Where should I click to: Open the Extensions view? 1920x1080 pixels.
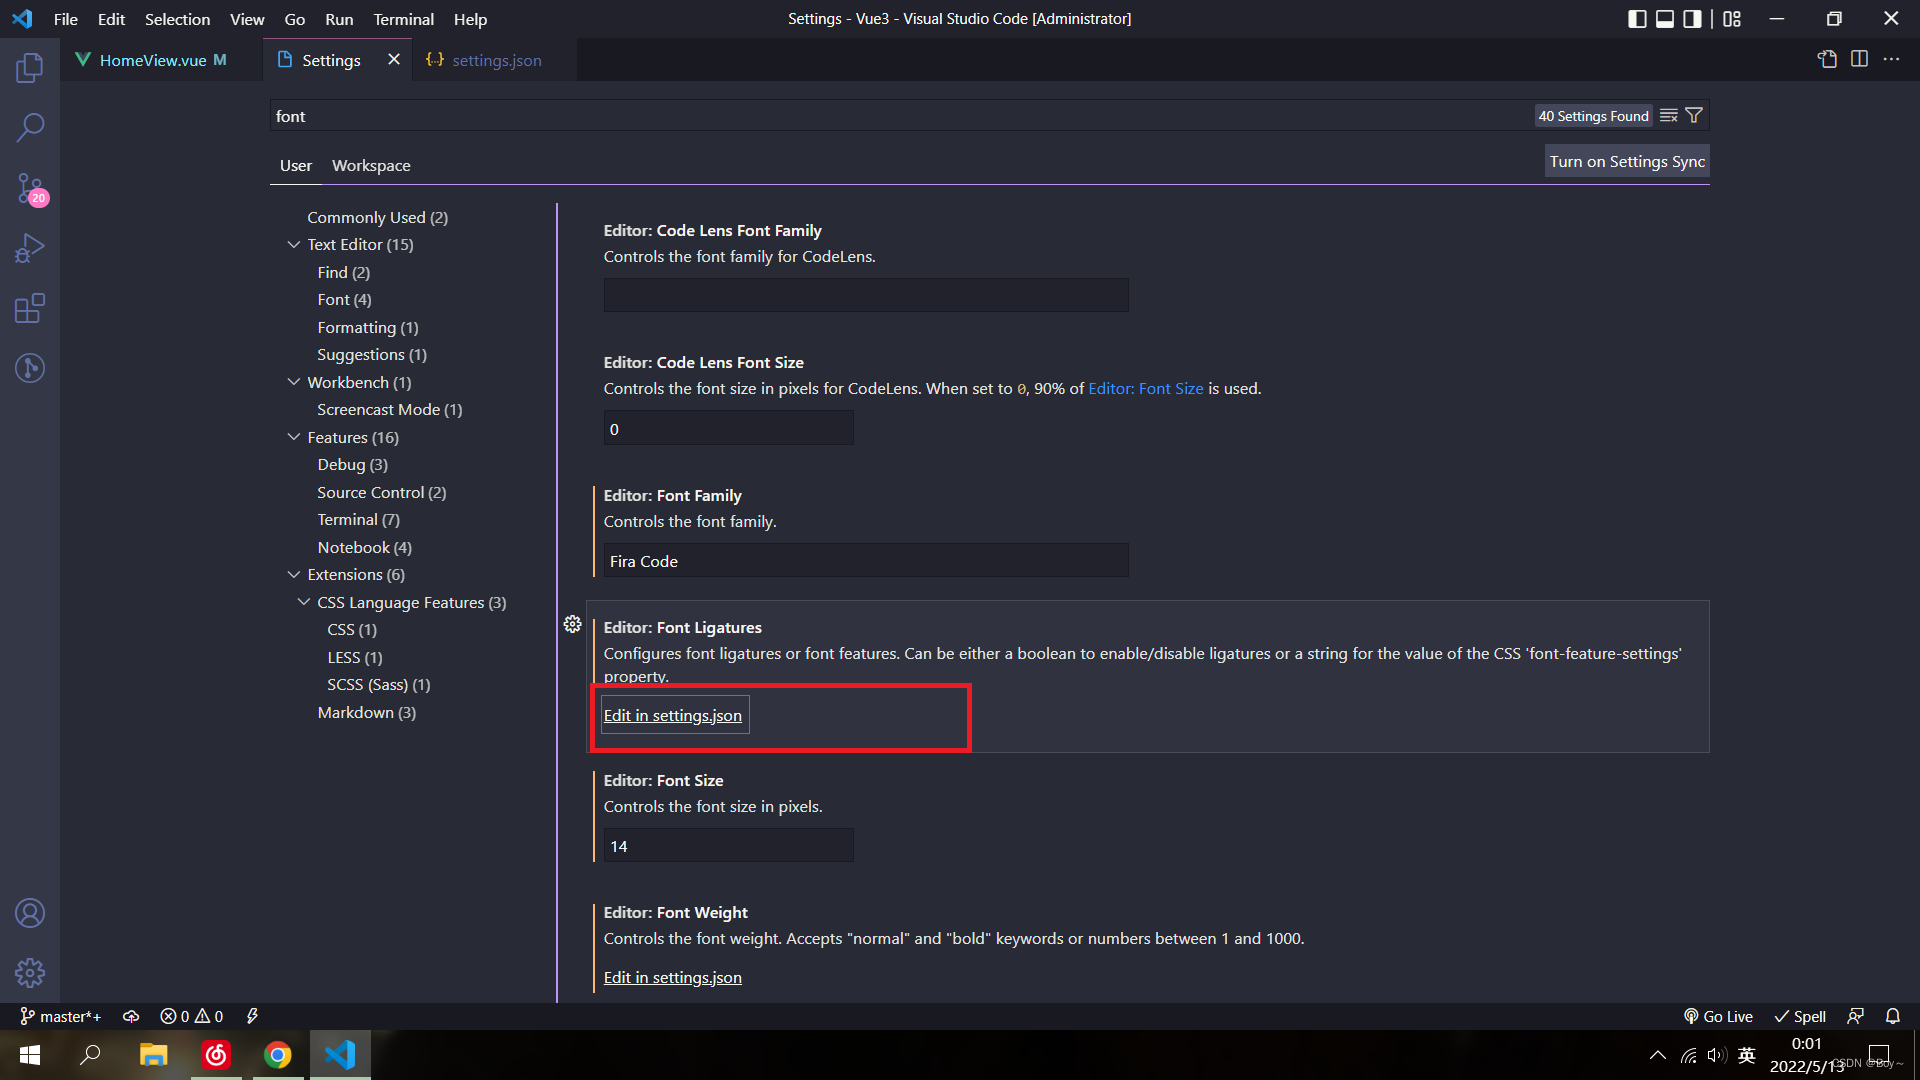[30, 308]
